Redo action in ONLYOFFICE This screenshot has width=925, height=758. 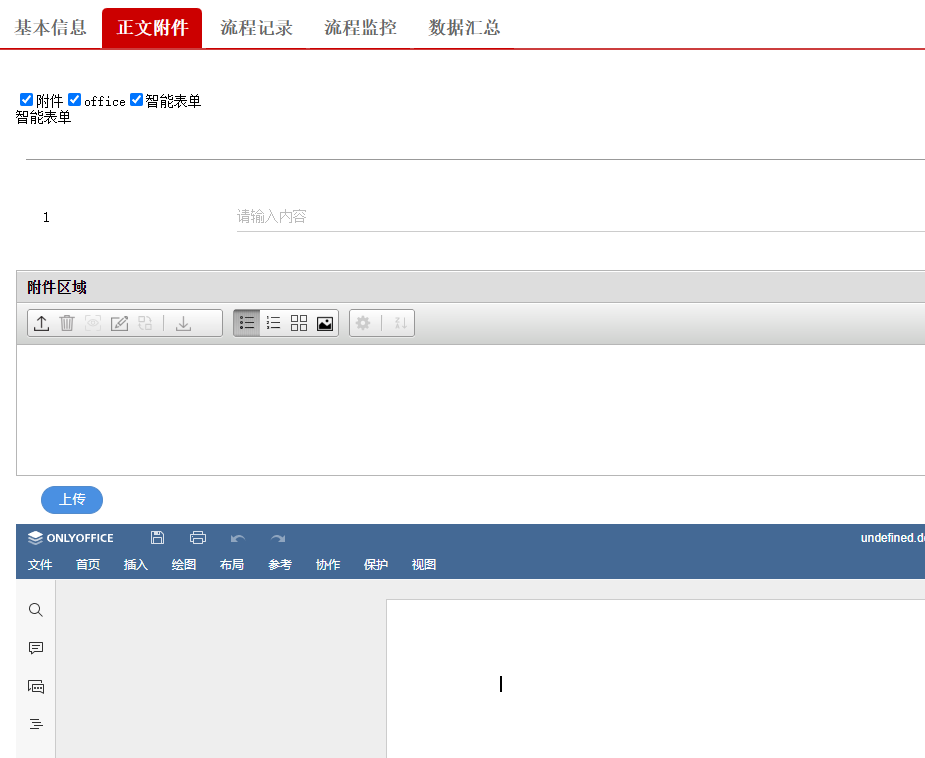[278, 539]
